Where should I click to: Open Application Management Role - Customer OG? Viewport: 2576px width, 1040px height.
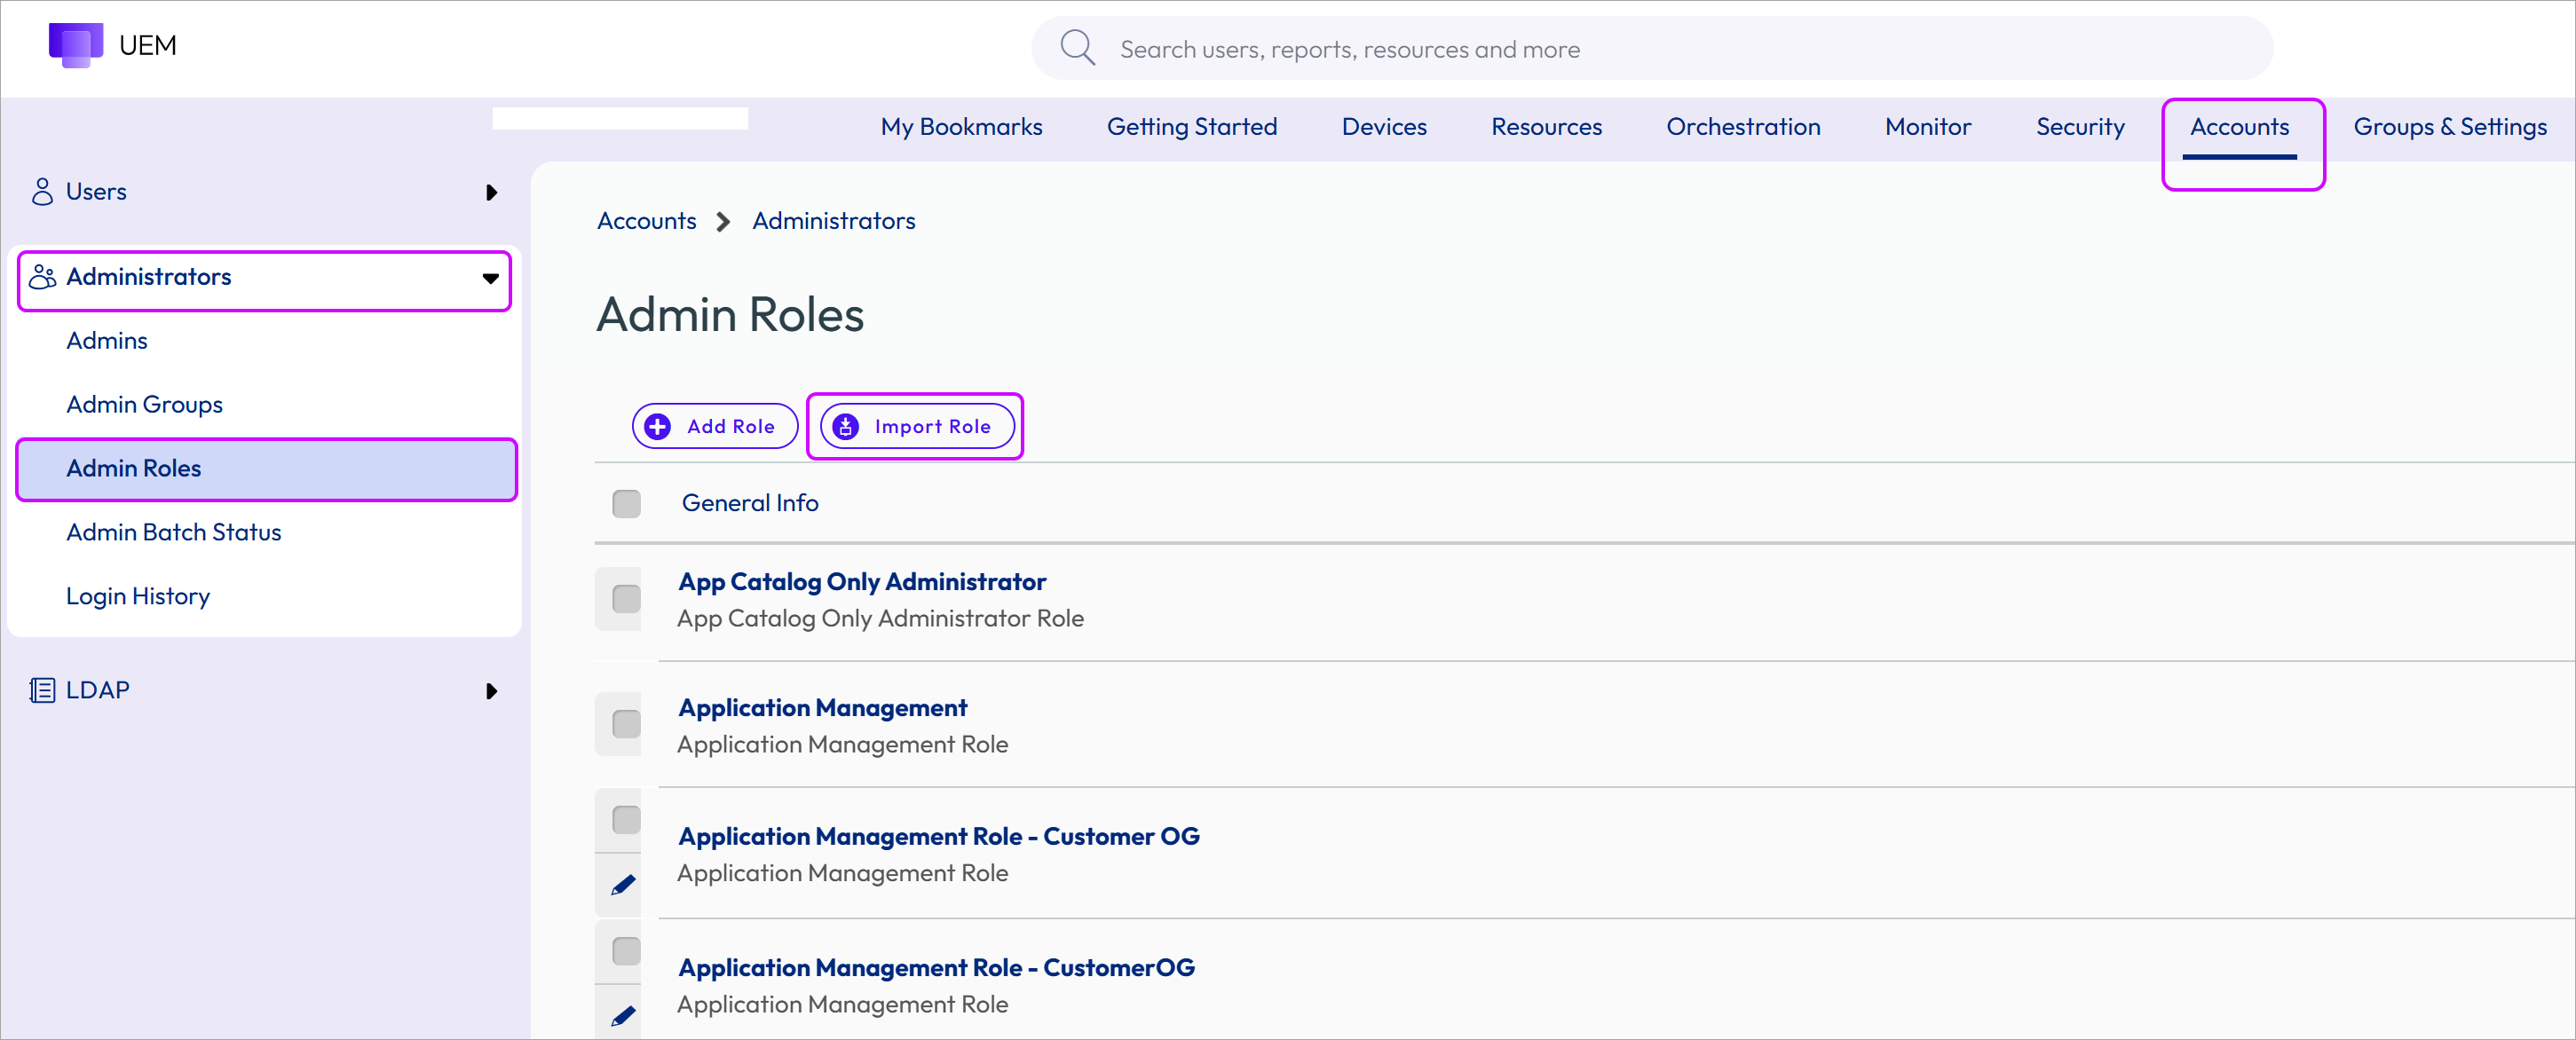pyautogui.click(x=938, y=836)
